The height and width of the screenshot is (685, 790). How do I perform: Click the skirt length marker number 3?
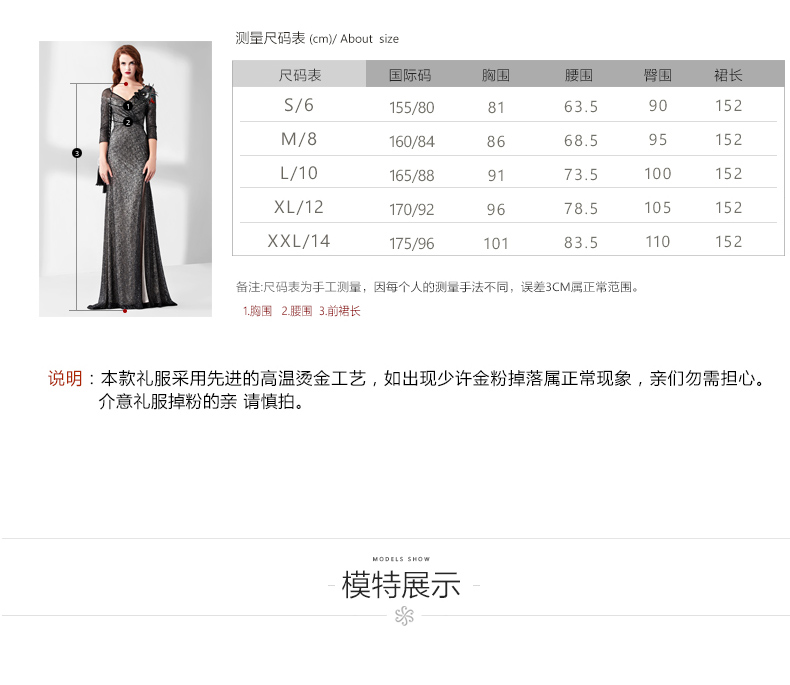pos(76,153)
